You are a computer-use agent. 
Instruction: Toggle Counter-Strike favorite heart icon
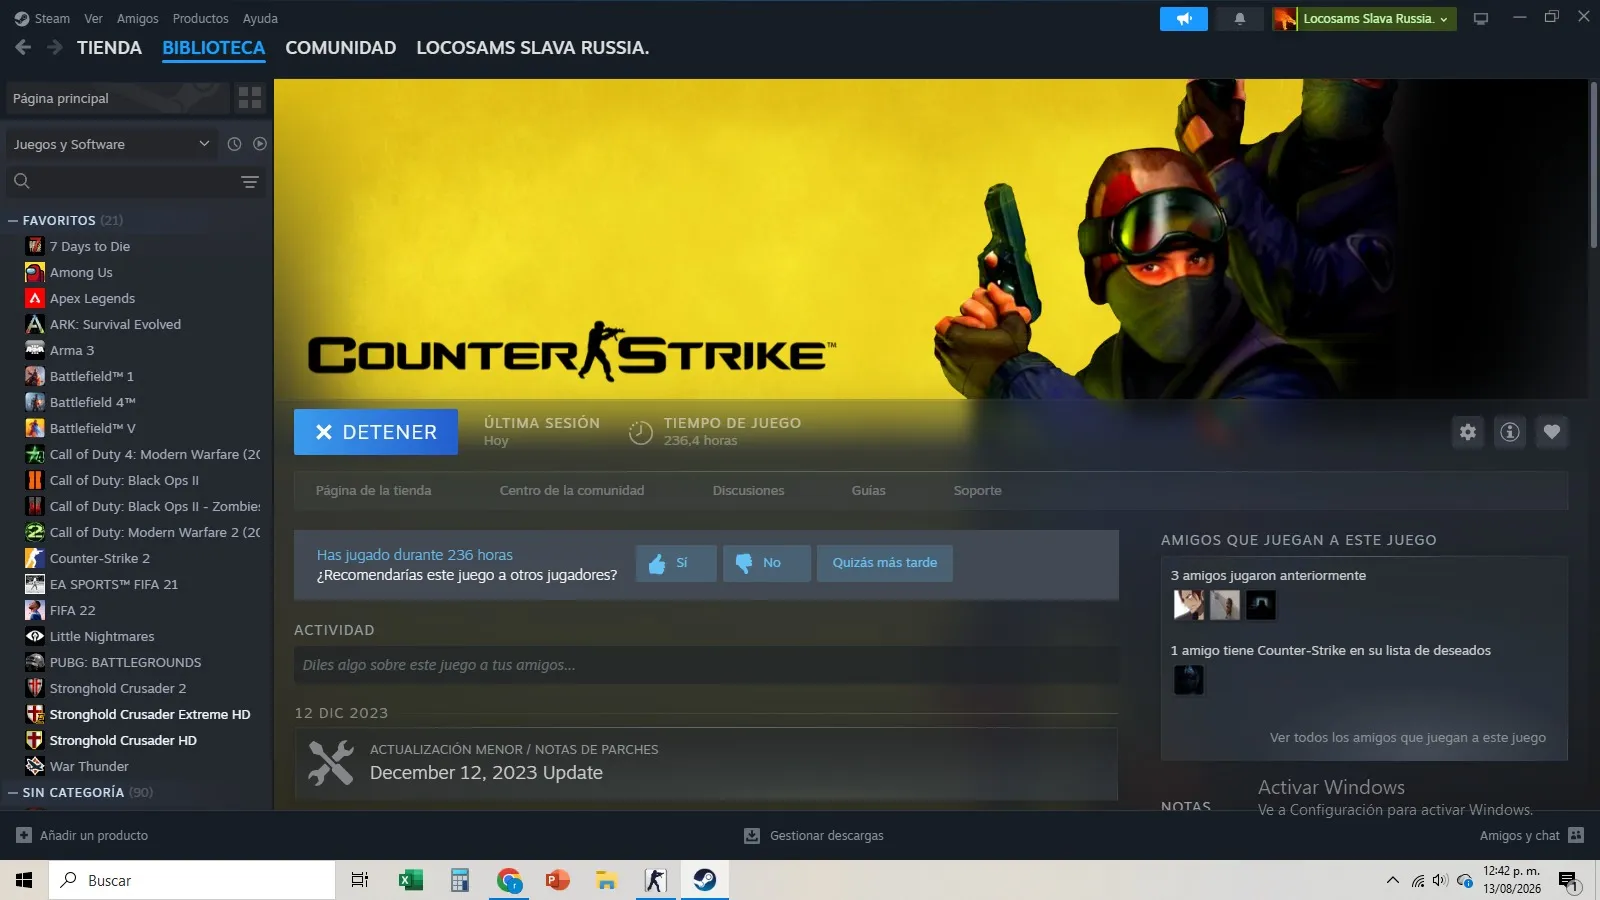(1552, 432)
